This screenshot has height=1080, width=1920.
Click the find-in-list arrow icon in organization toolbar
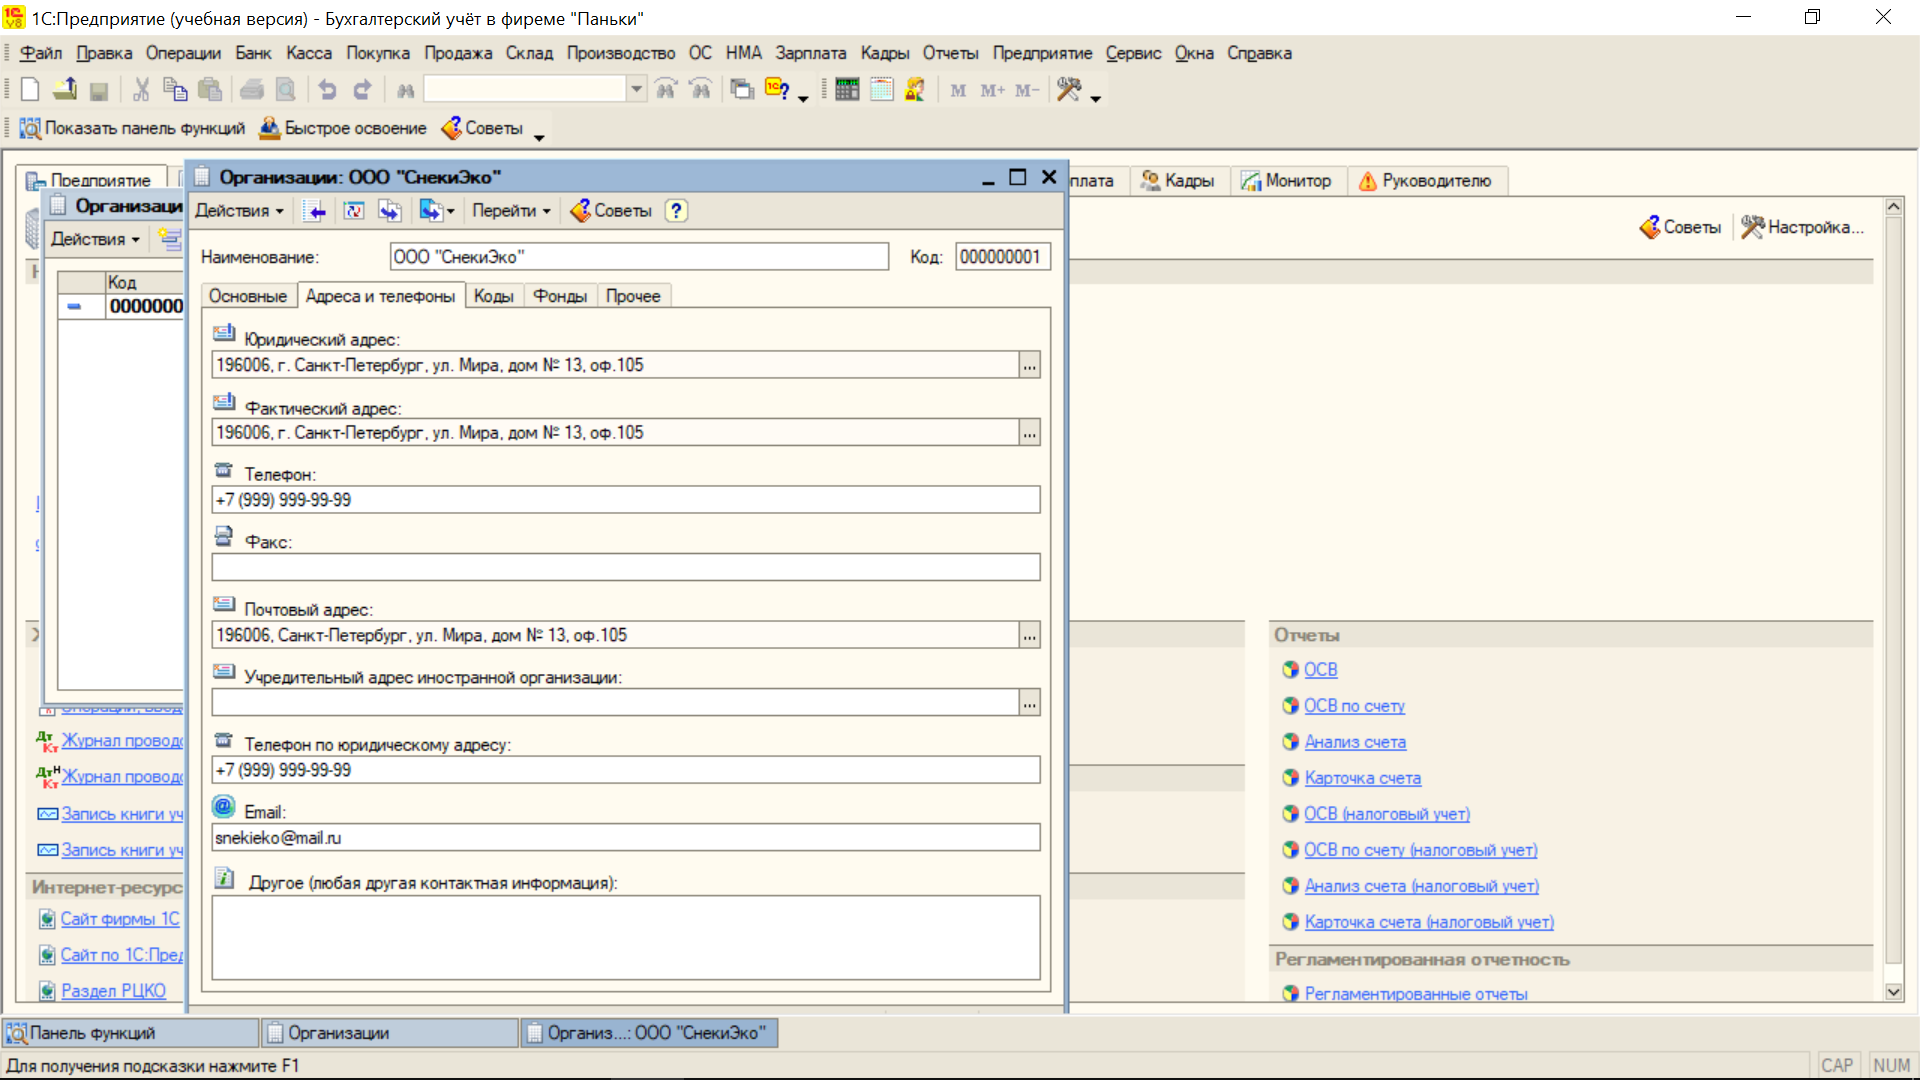click(316, 211)
